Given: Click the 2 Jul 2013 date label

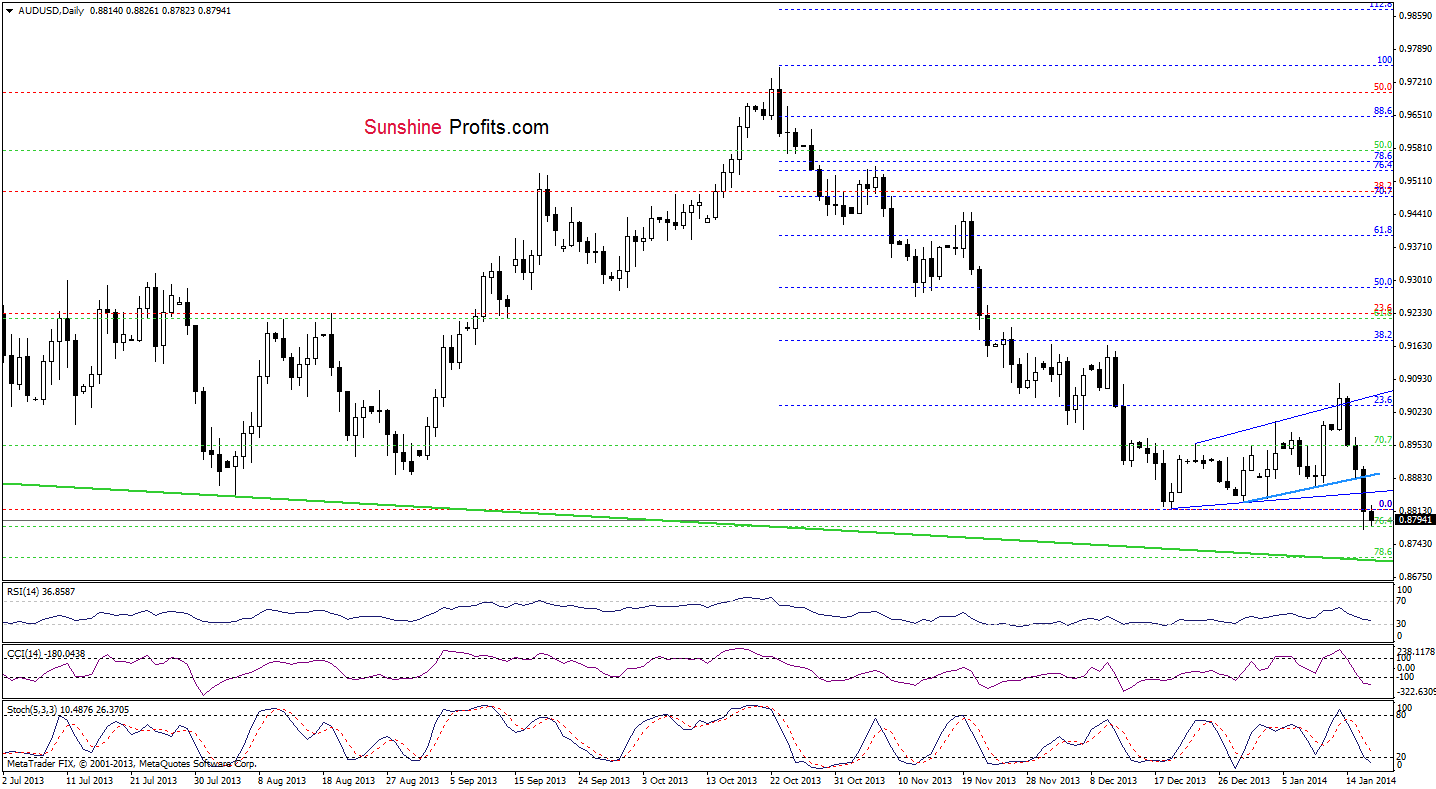Looking at the screenshot, I should [24, 779].
